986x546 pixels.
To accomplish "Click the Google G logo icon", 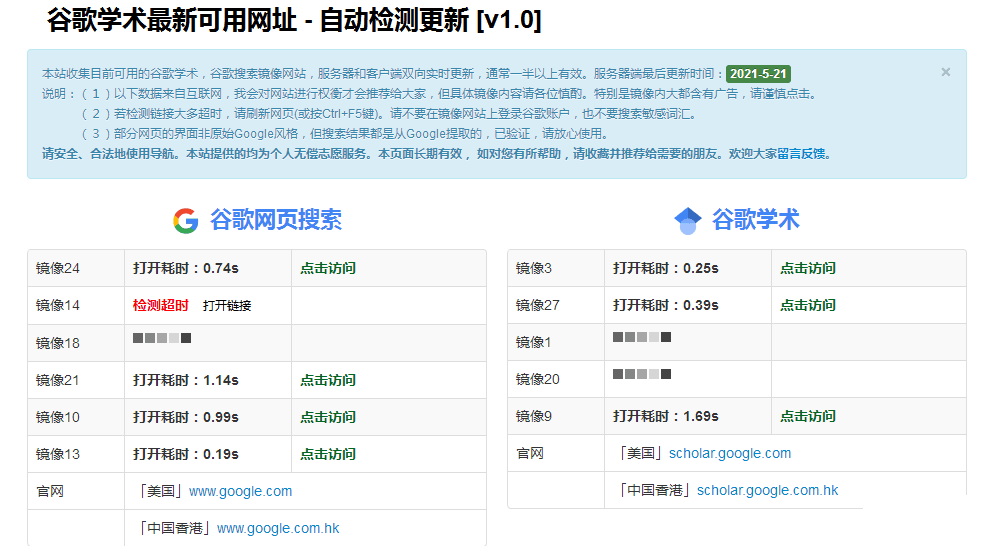I will click(186, 220).
